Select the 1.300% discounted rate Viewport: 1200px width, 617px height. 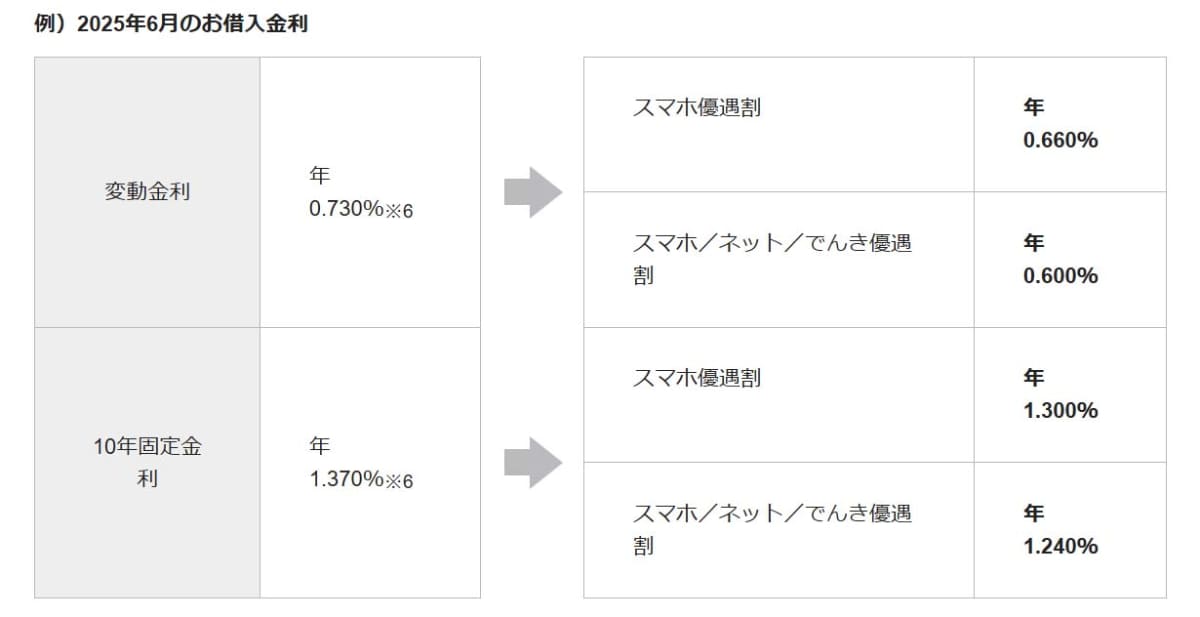click(1060, 410)
